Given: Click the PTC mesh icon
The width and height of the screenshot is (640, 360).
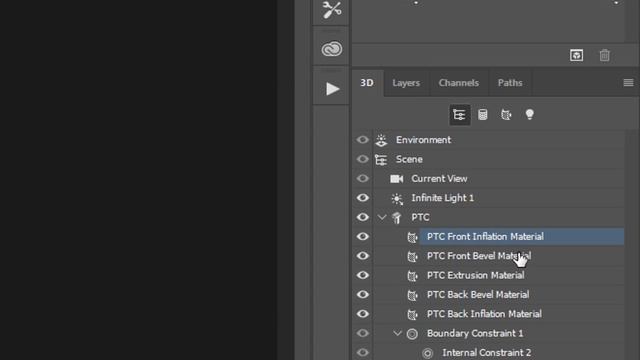Looking at the screenshot, I should coord(397,218).
